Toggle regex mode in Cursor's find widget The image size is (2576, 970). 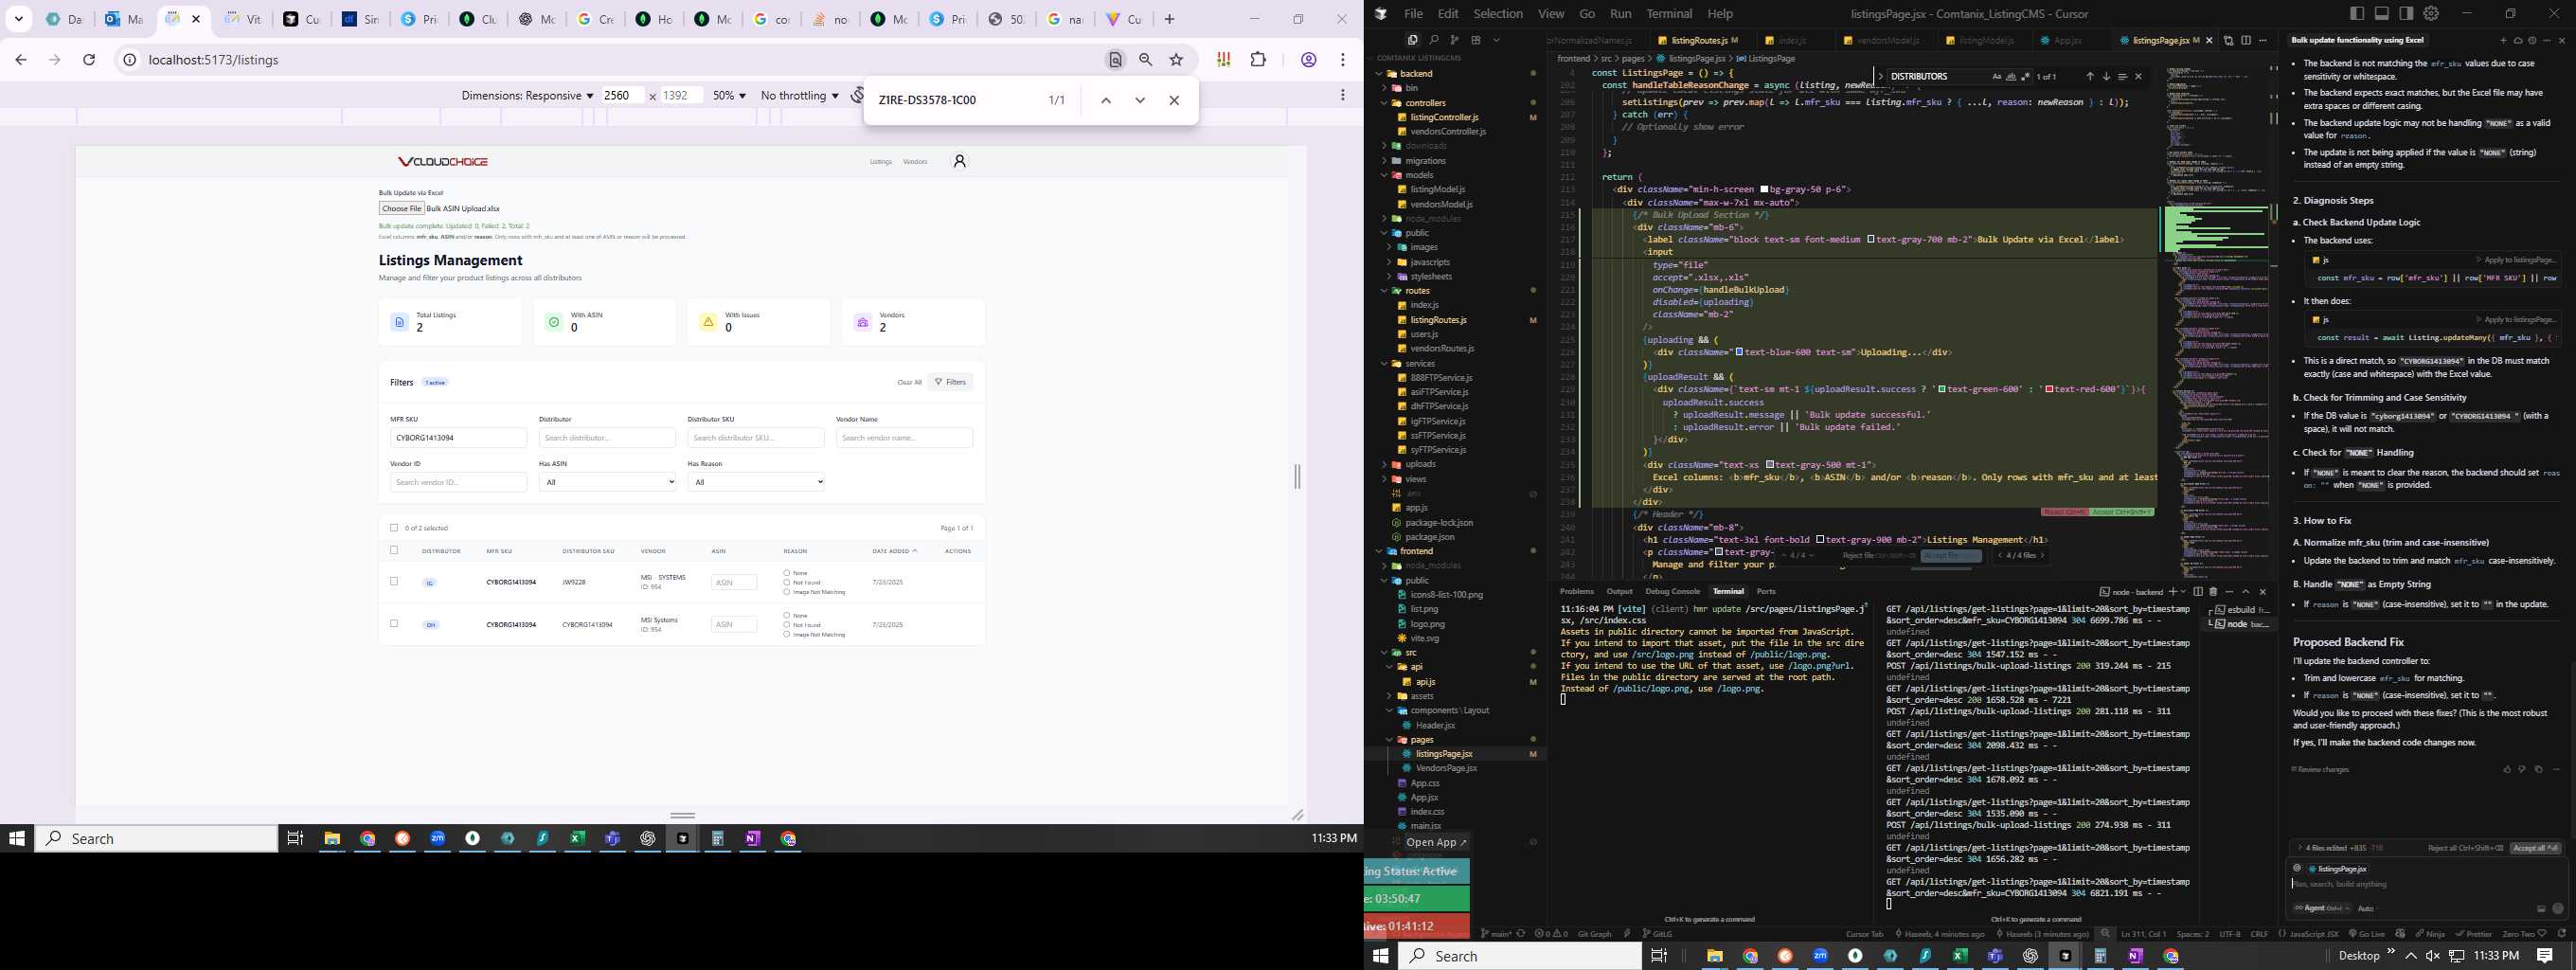point(2025,76)
